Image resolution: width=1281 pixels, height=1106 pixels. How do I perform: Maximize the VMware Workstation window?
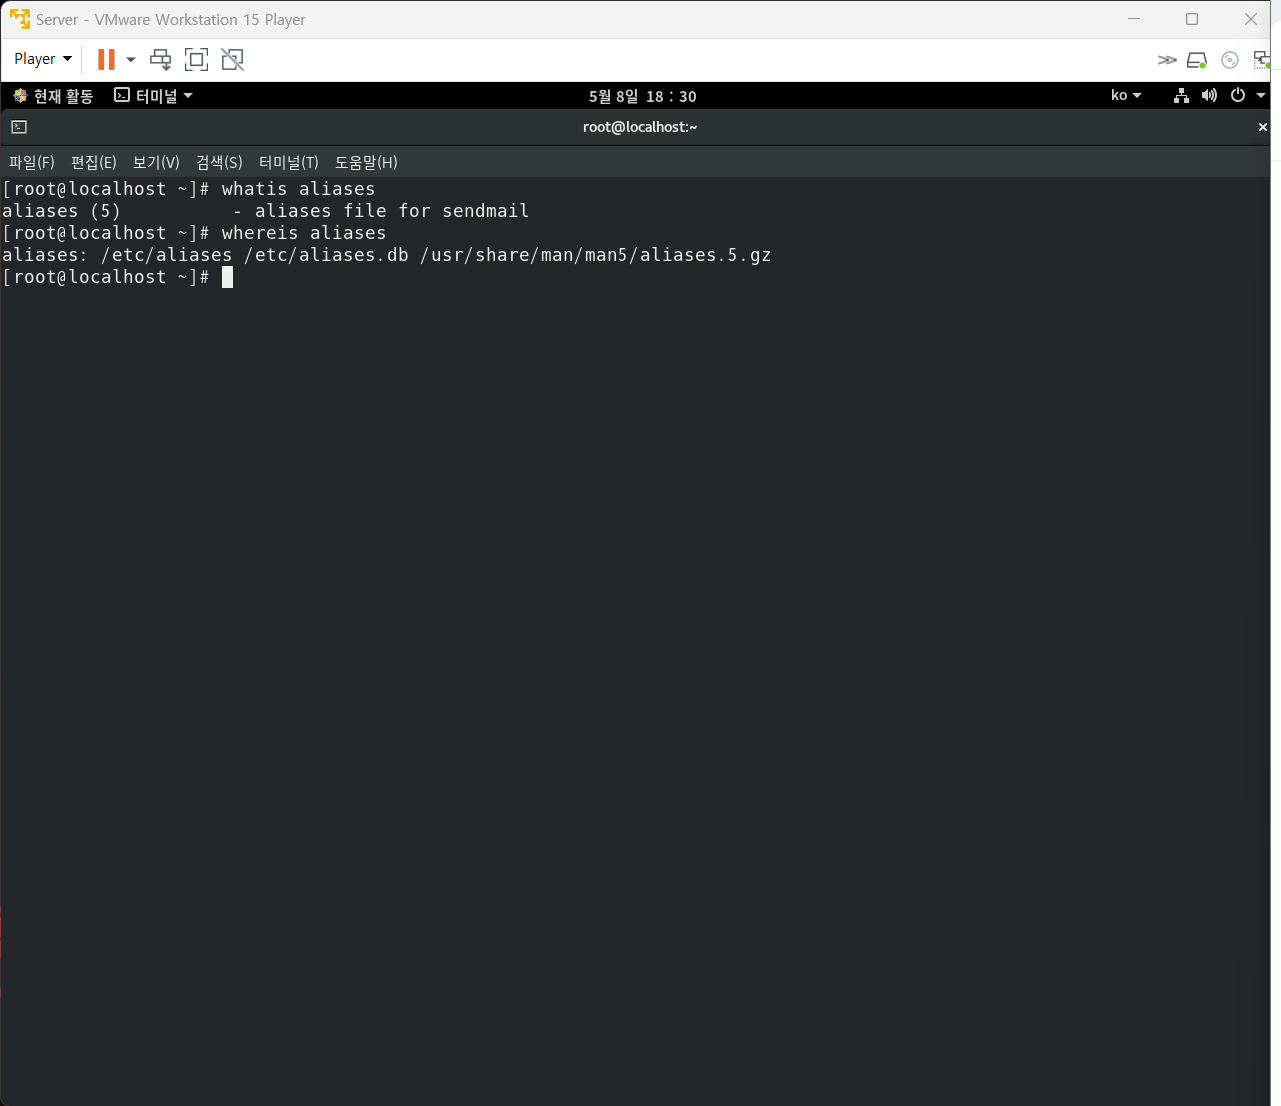point(1192,19)
